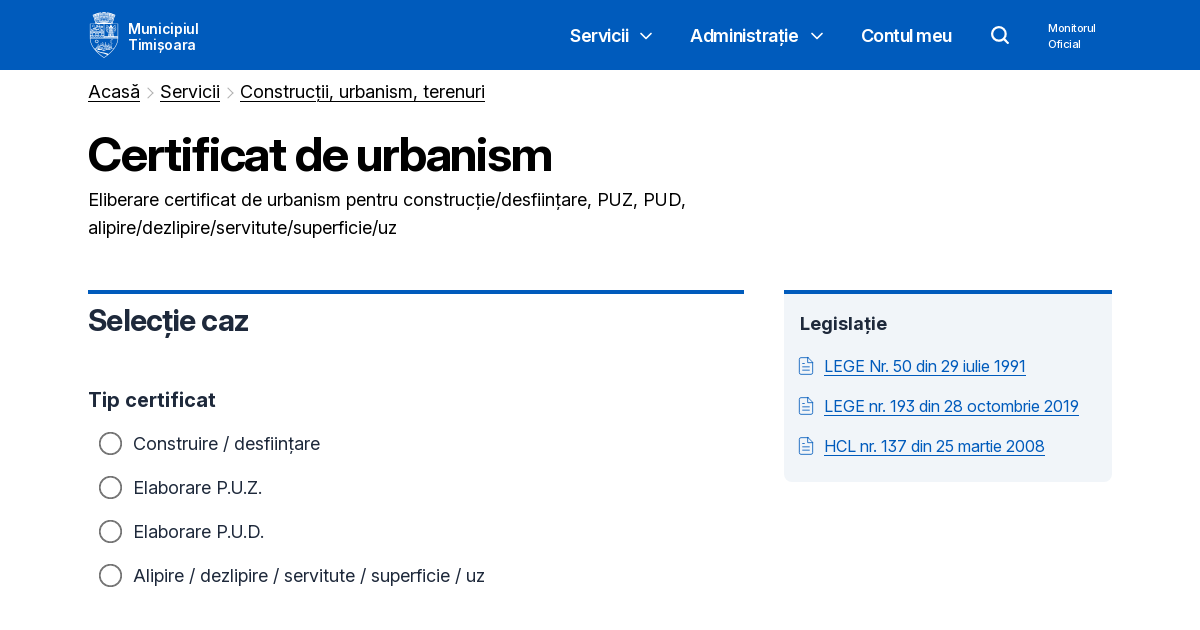Select the Elaborare P.U.D. radio button
The image size is (1200, 630).
point(110,531)
